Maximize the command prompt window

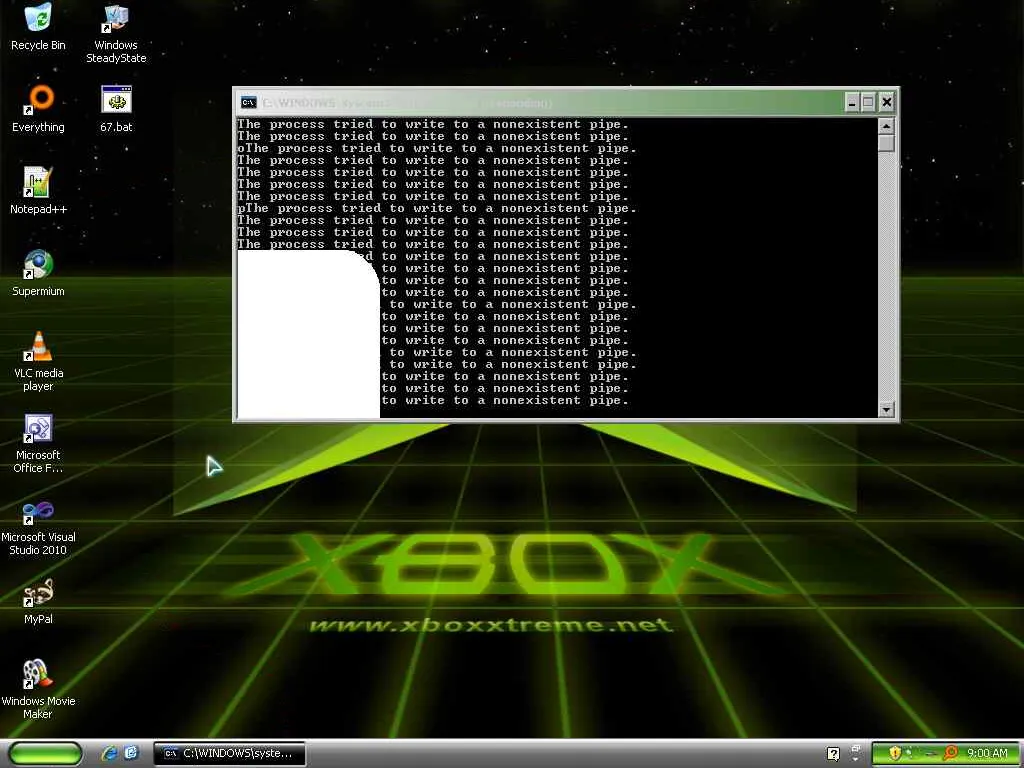coord(869,103)
